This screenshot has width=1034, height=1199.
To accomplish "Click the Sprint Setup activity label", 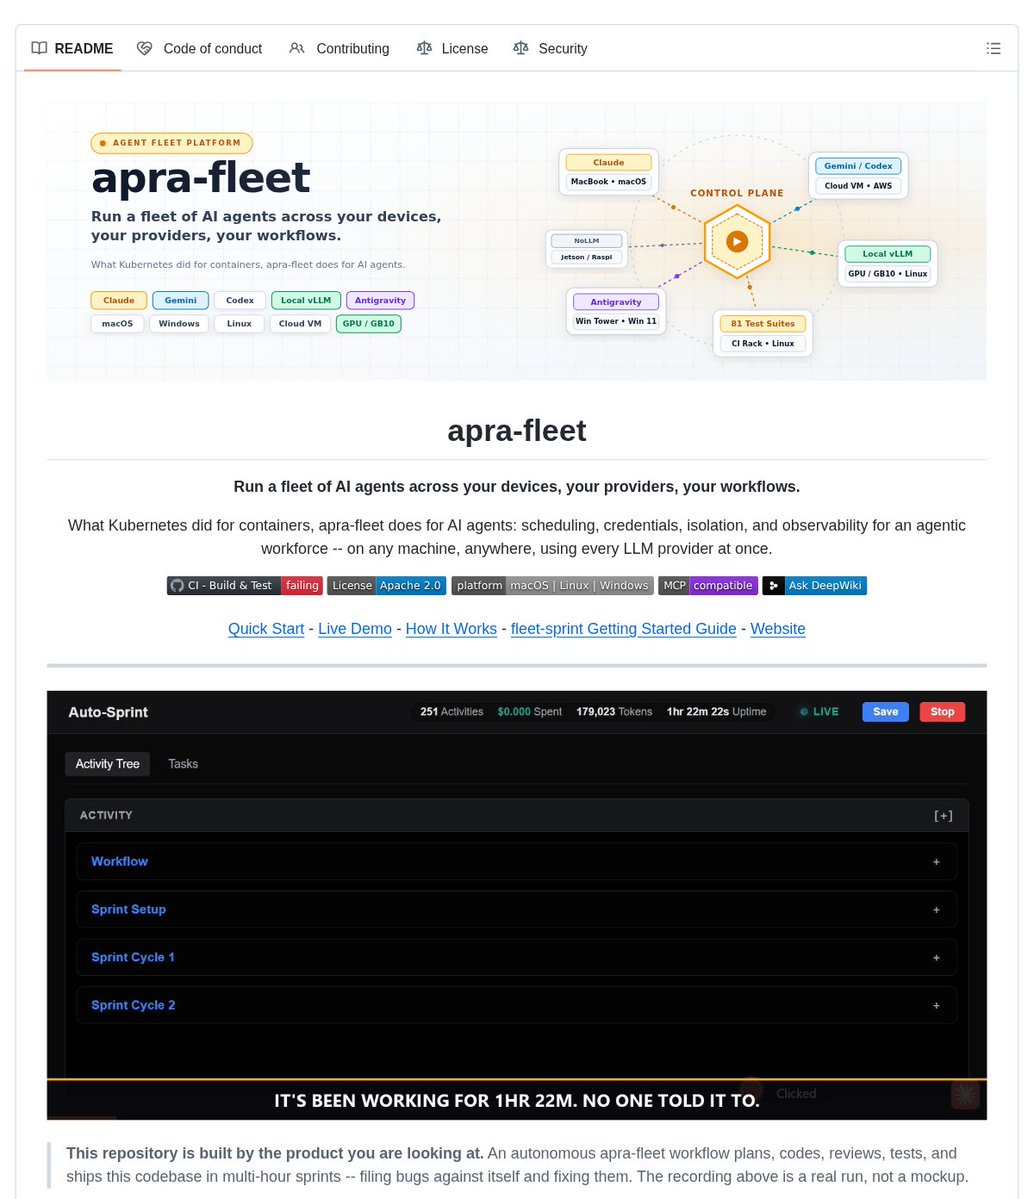I will (128, 910).
